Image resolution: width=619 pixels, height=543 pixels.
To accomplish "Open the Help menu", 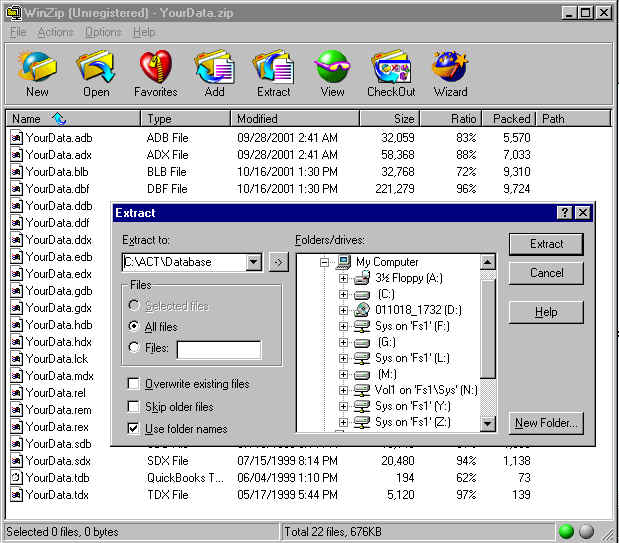I will click(x=144, y=32).
